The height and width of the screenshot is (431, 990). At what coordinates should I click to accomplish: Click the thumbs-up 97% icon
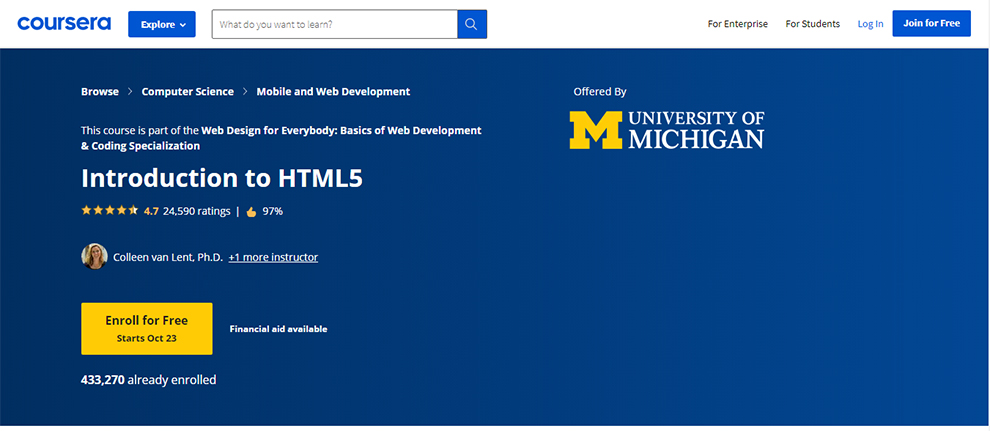pyautogui.click(x=251, y=212)
